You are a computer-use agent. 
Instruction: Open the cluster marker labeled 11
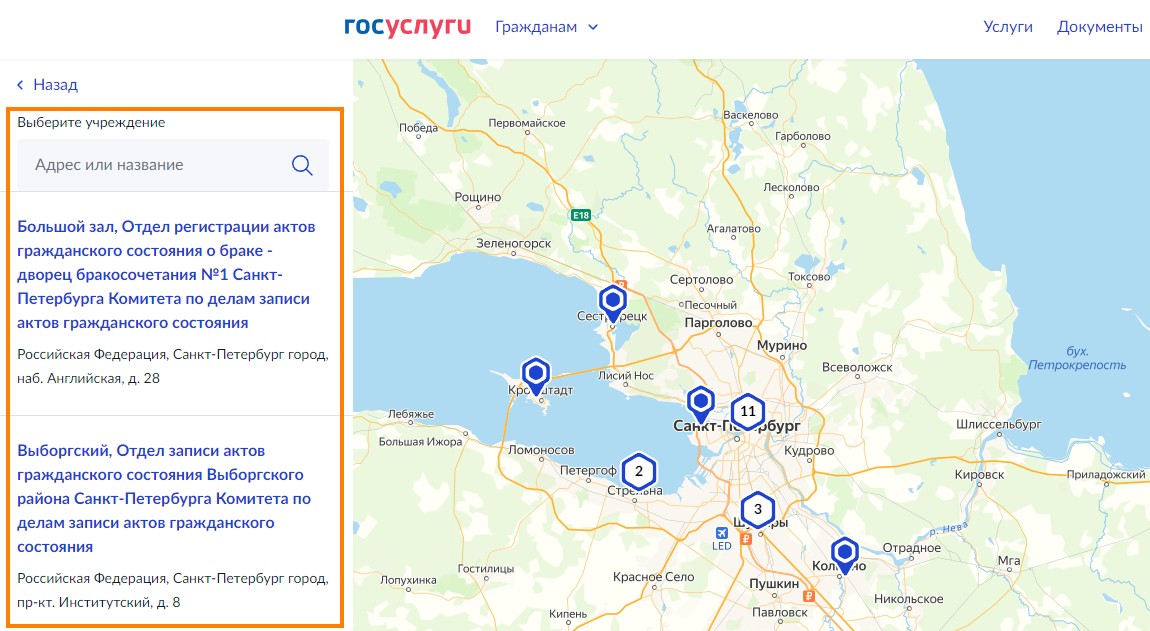coord(747,412)
